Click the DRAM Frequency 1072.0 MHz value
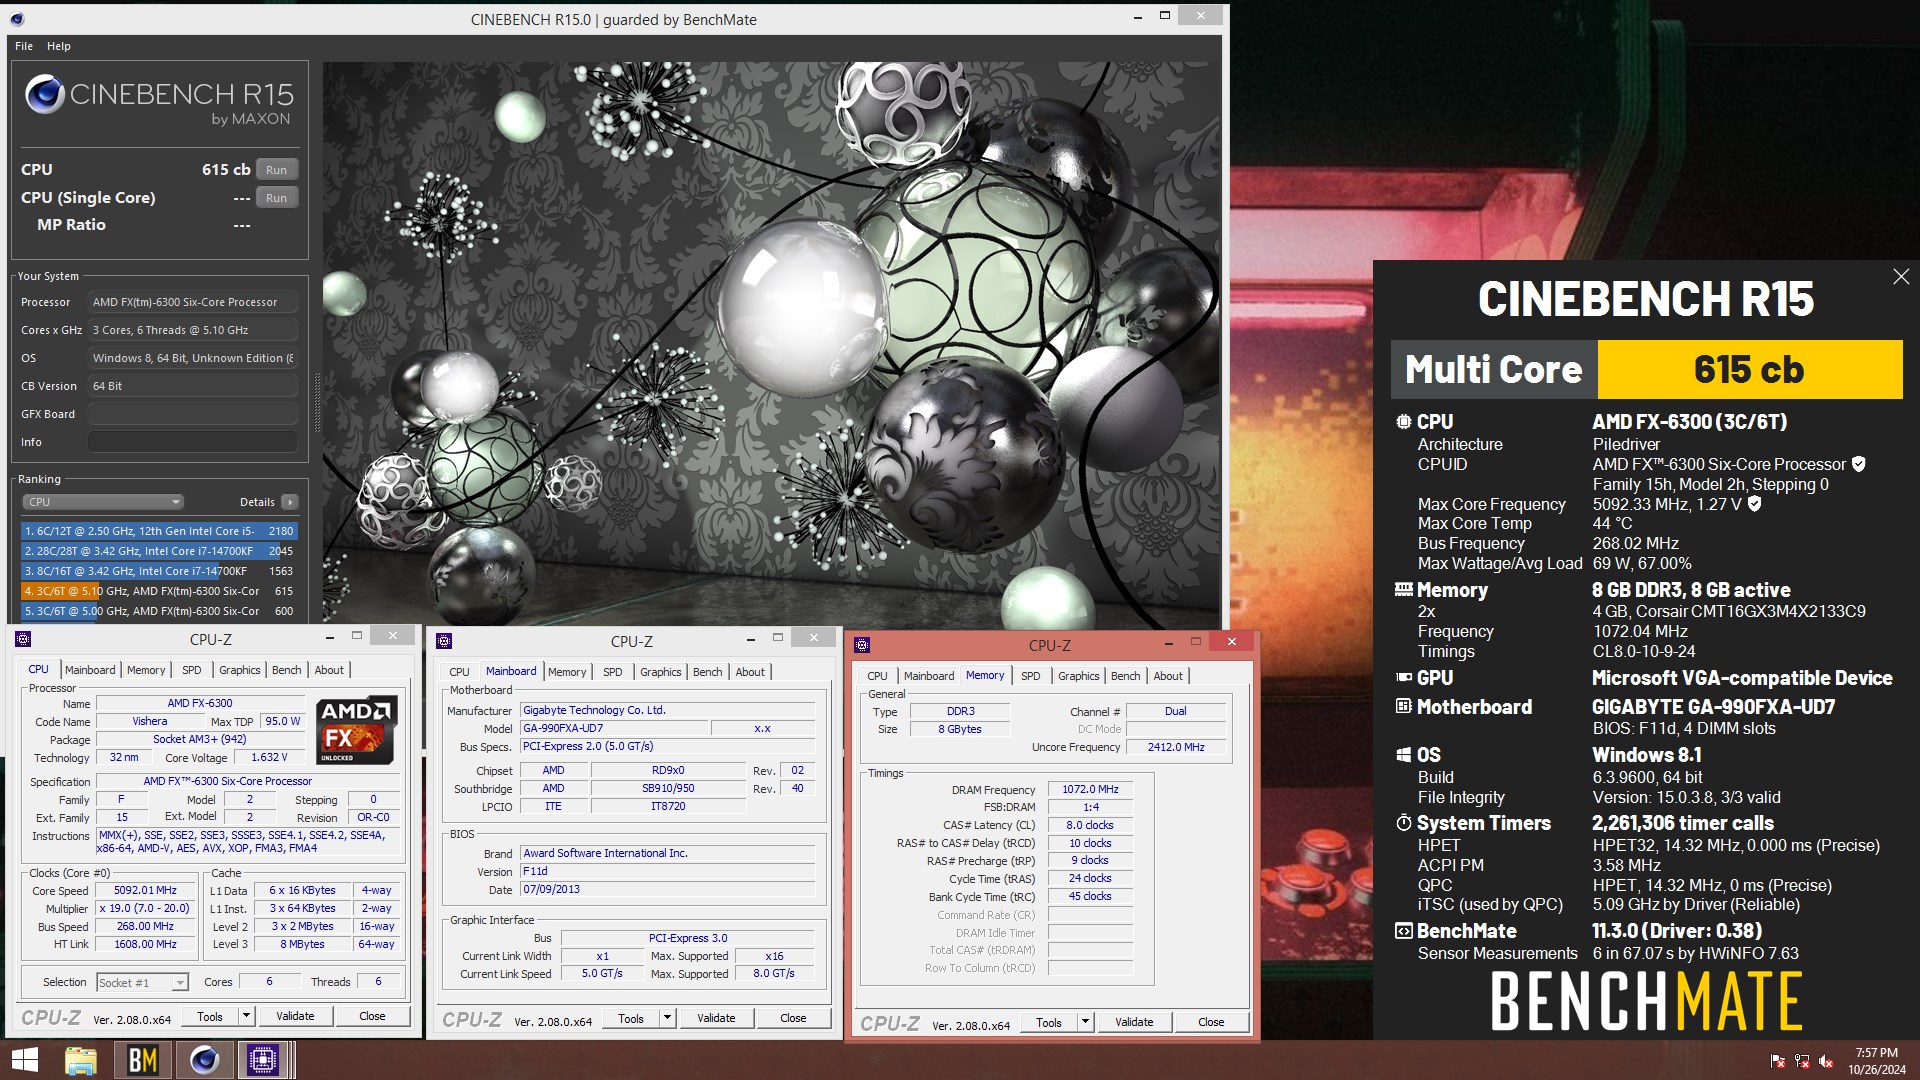 pyautogui.click(x=1090, y=790)
